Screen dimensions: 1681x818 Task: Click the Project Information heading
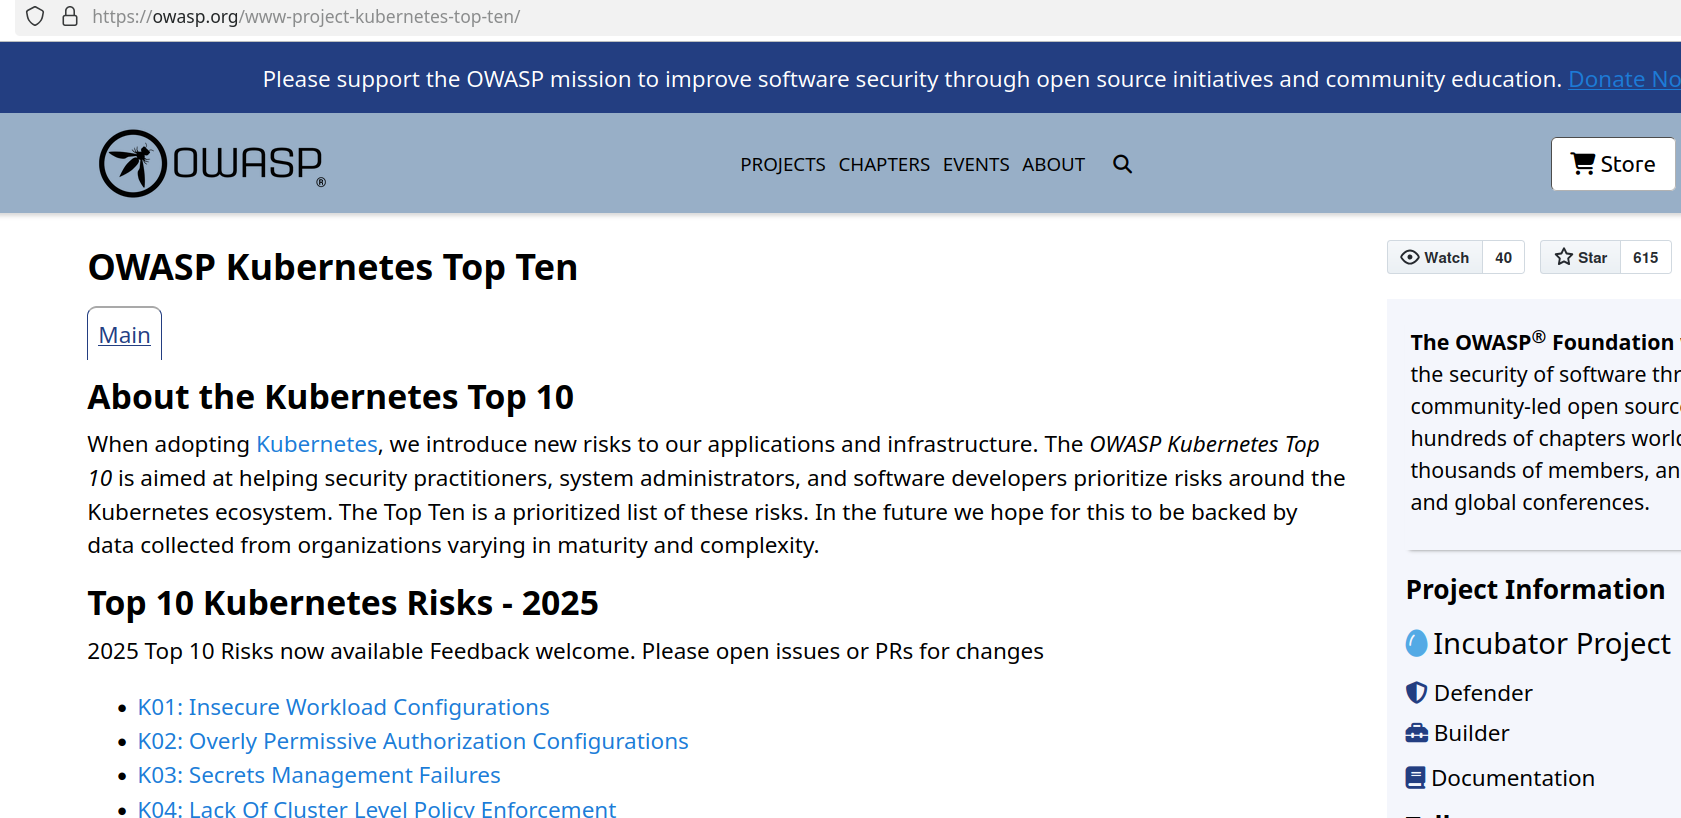click(1535, 589)
